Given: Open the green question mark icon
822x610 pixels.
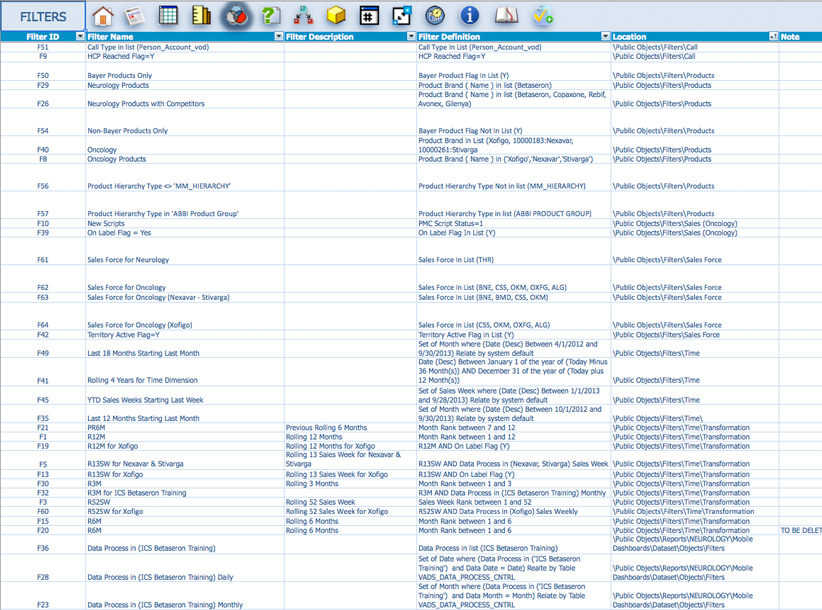Looking at the screenshot, I should point(271,16).
